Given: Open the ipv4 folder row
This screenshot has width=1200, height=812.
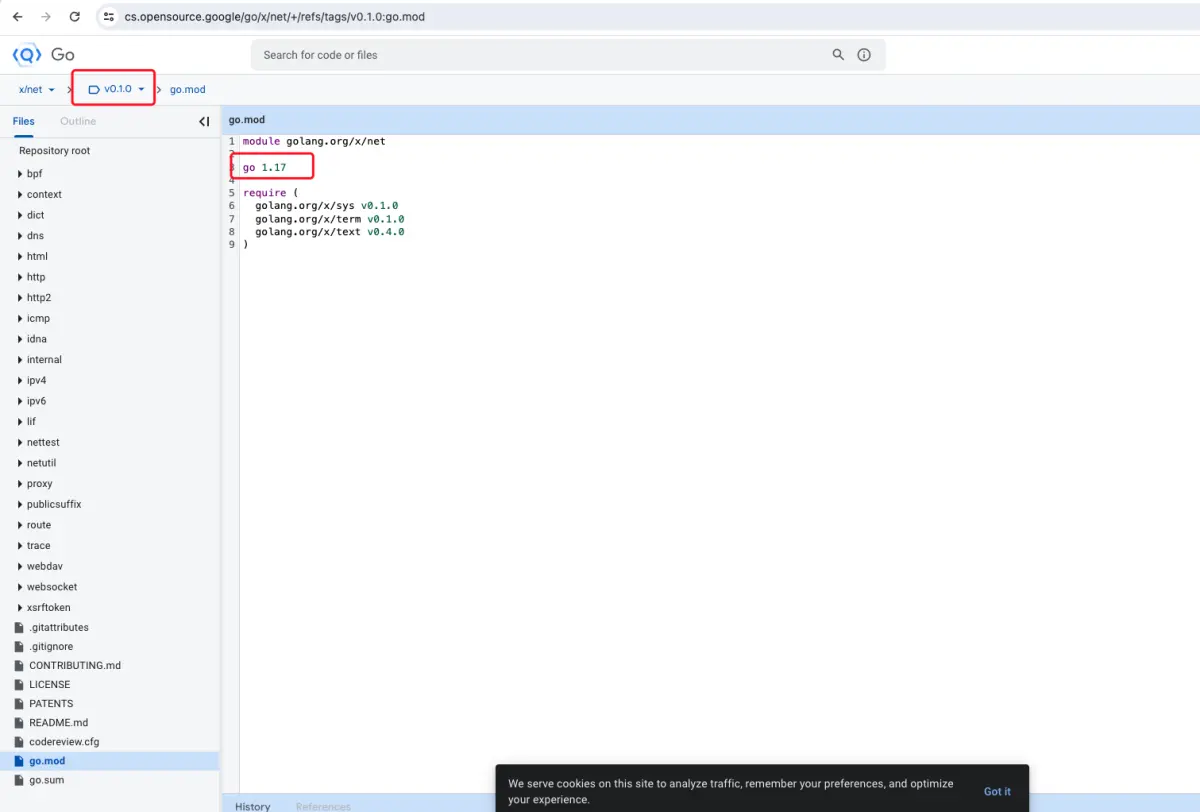Looking at the screenshot, I should click(x=110, y=380).
